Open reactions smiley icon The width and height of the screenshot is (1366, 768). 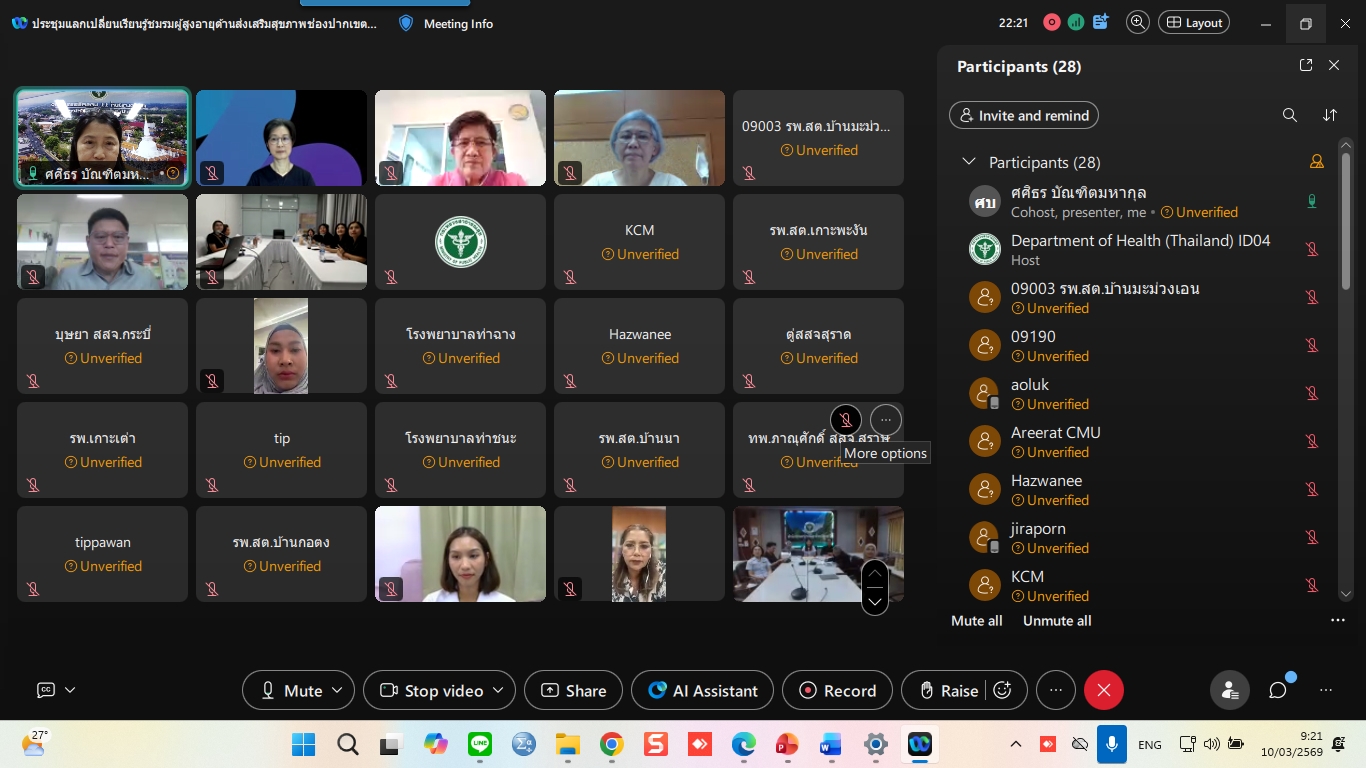pos(1002,690)
